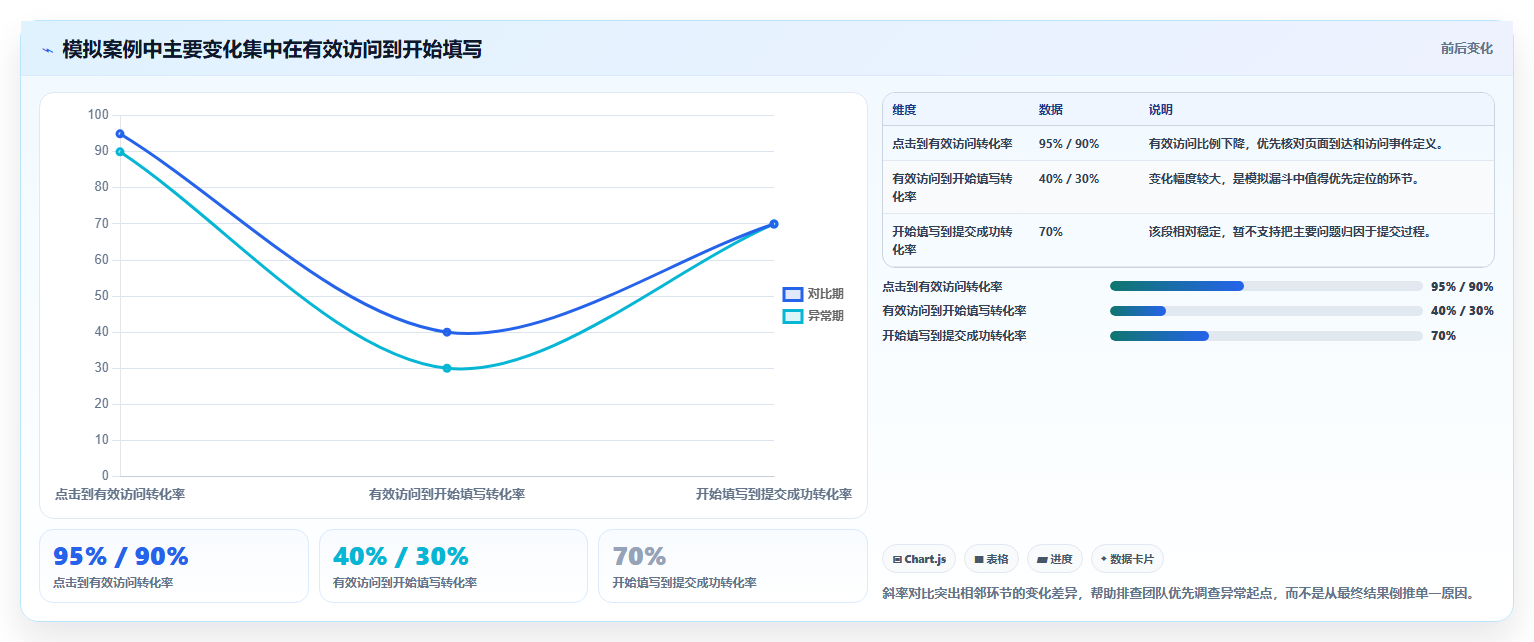Click progress row label 有效访问到开始填写转化率
Image resolution: width=1534 pixels, height=642 pixels.
pos(954,311)
